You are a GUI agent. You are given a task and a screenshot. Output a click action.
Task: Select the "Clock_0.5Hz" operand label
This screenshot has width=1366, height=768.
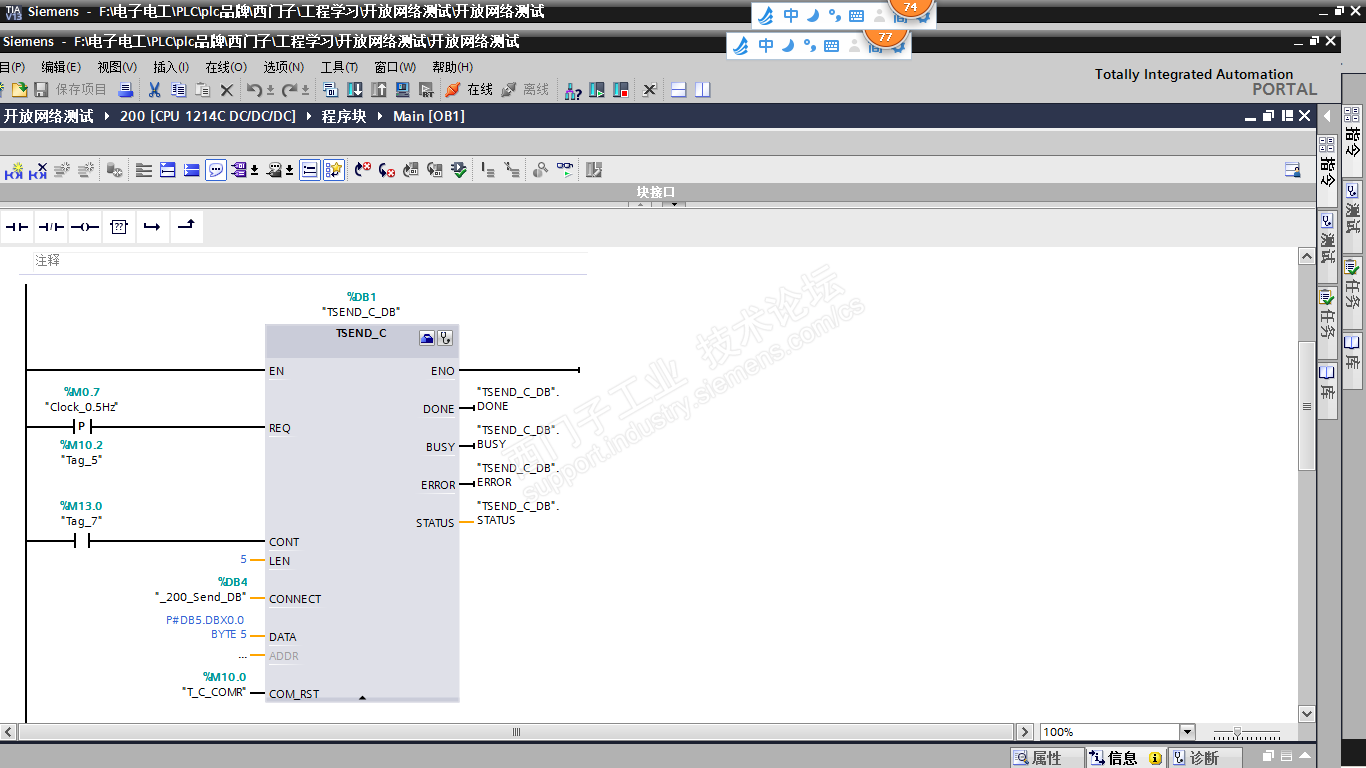point(82,407)
